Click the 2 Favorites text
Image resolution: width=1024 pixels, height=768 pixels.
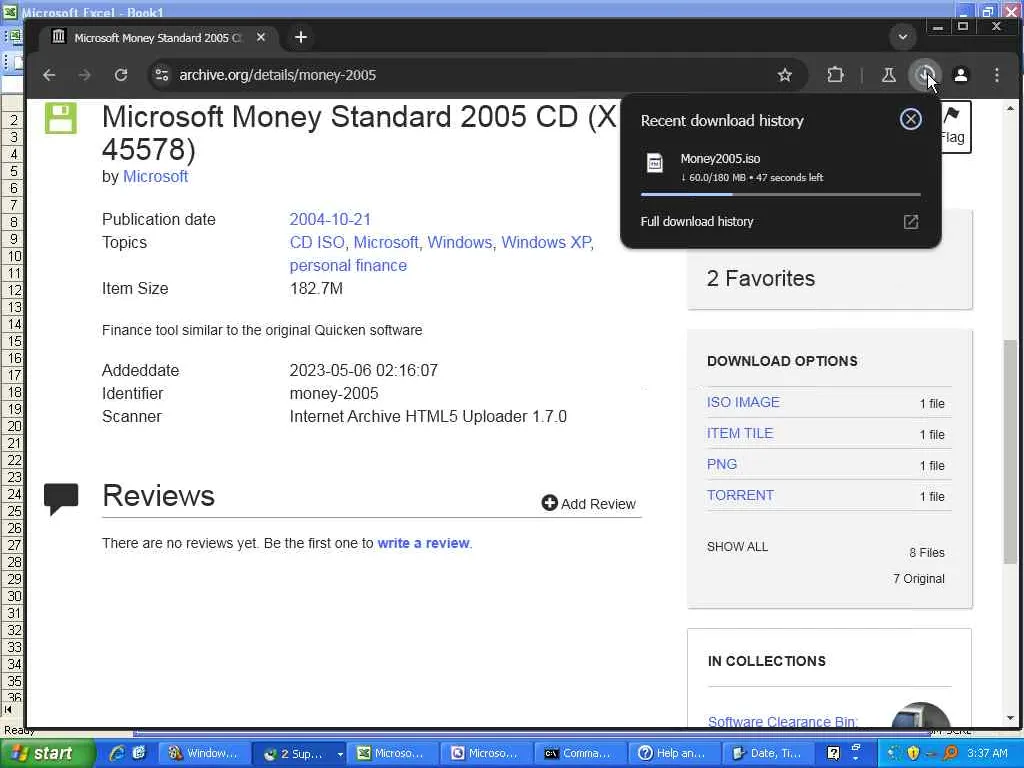[x=761, y=279]
